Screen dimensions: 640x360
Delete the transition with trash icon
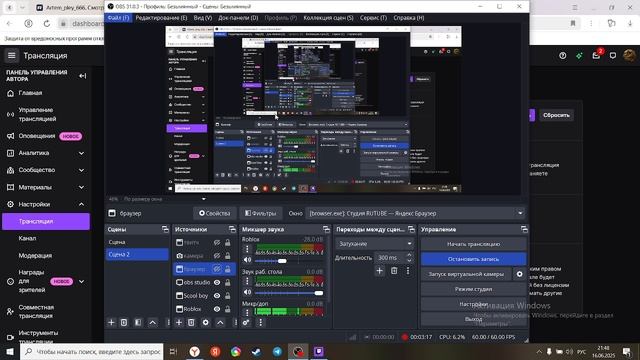click(394, 271)
